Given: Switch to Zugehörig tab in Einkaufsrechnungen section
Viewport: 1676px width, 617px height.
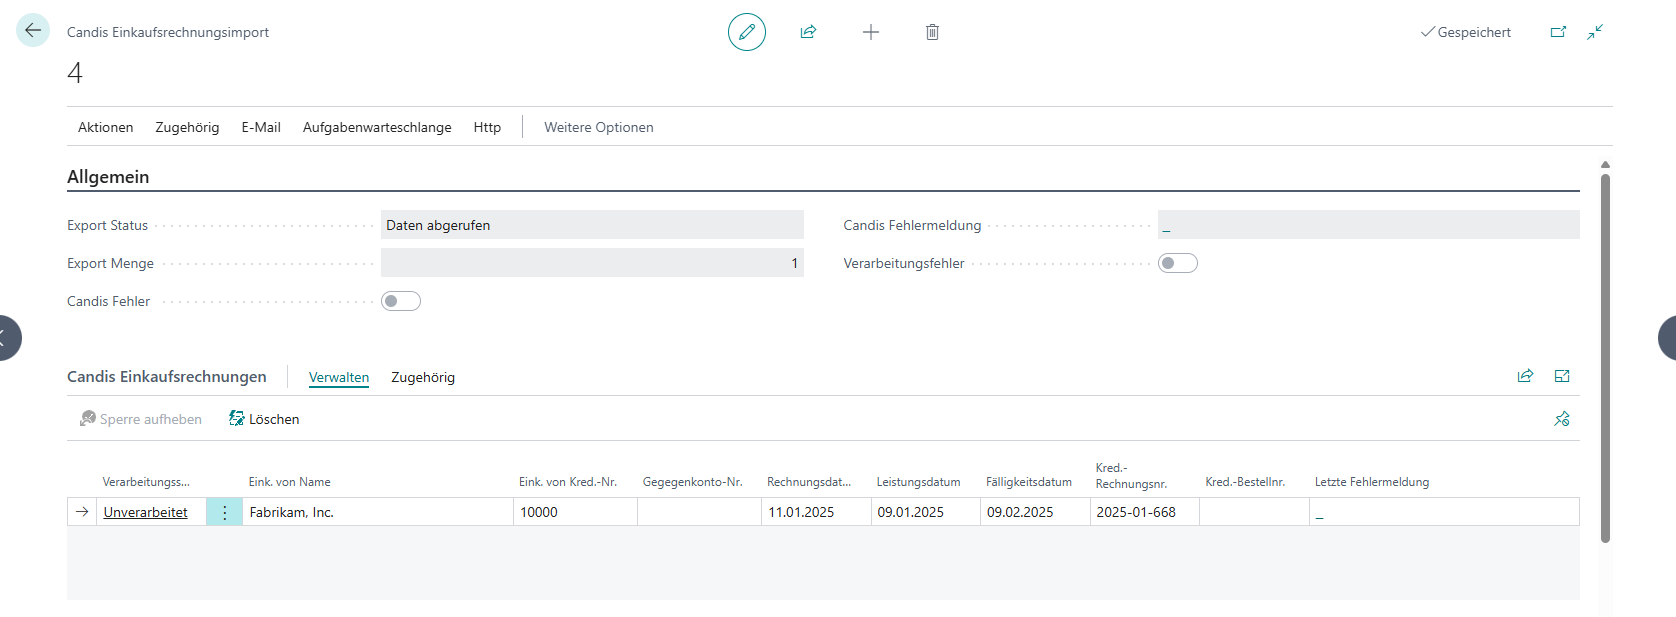Looking at the screenshot, I should click(423, 377).
